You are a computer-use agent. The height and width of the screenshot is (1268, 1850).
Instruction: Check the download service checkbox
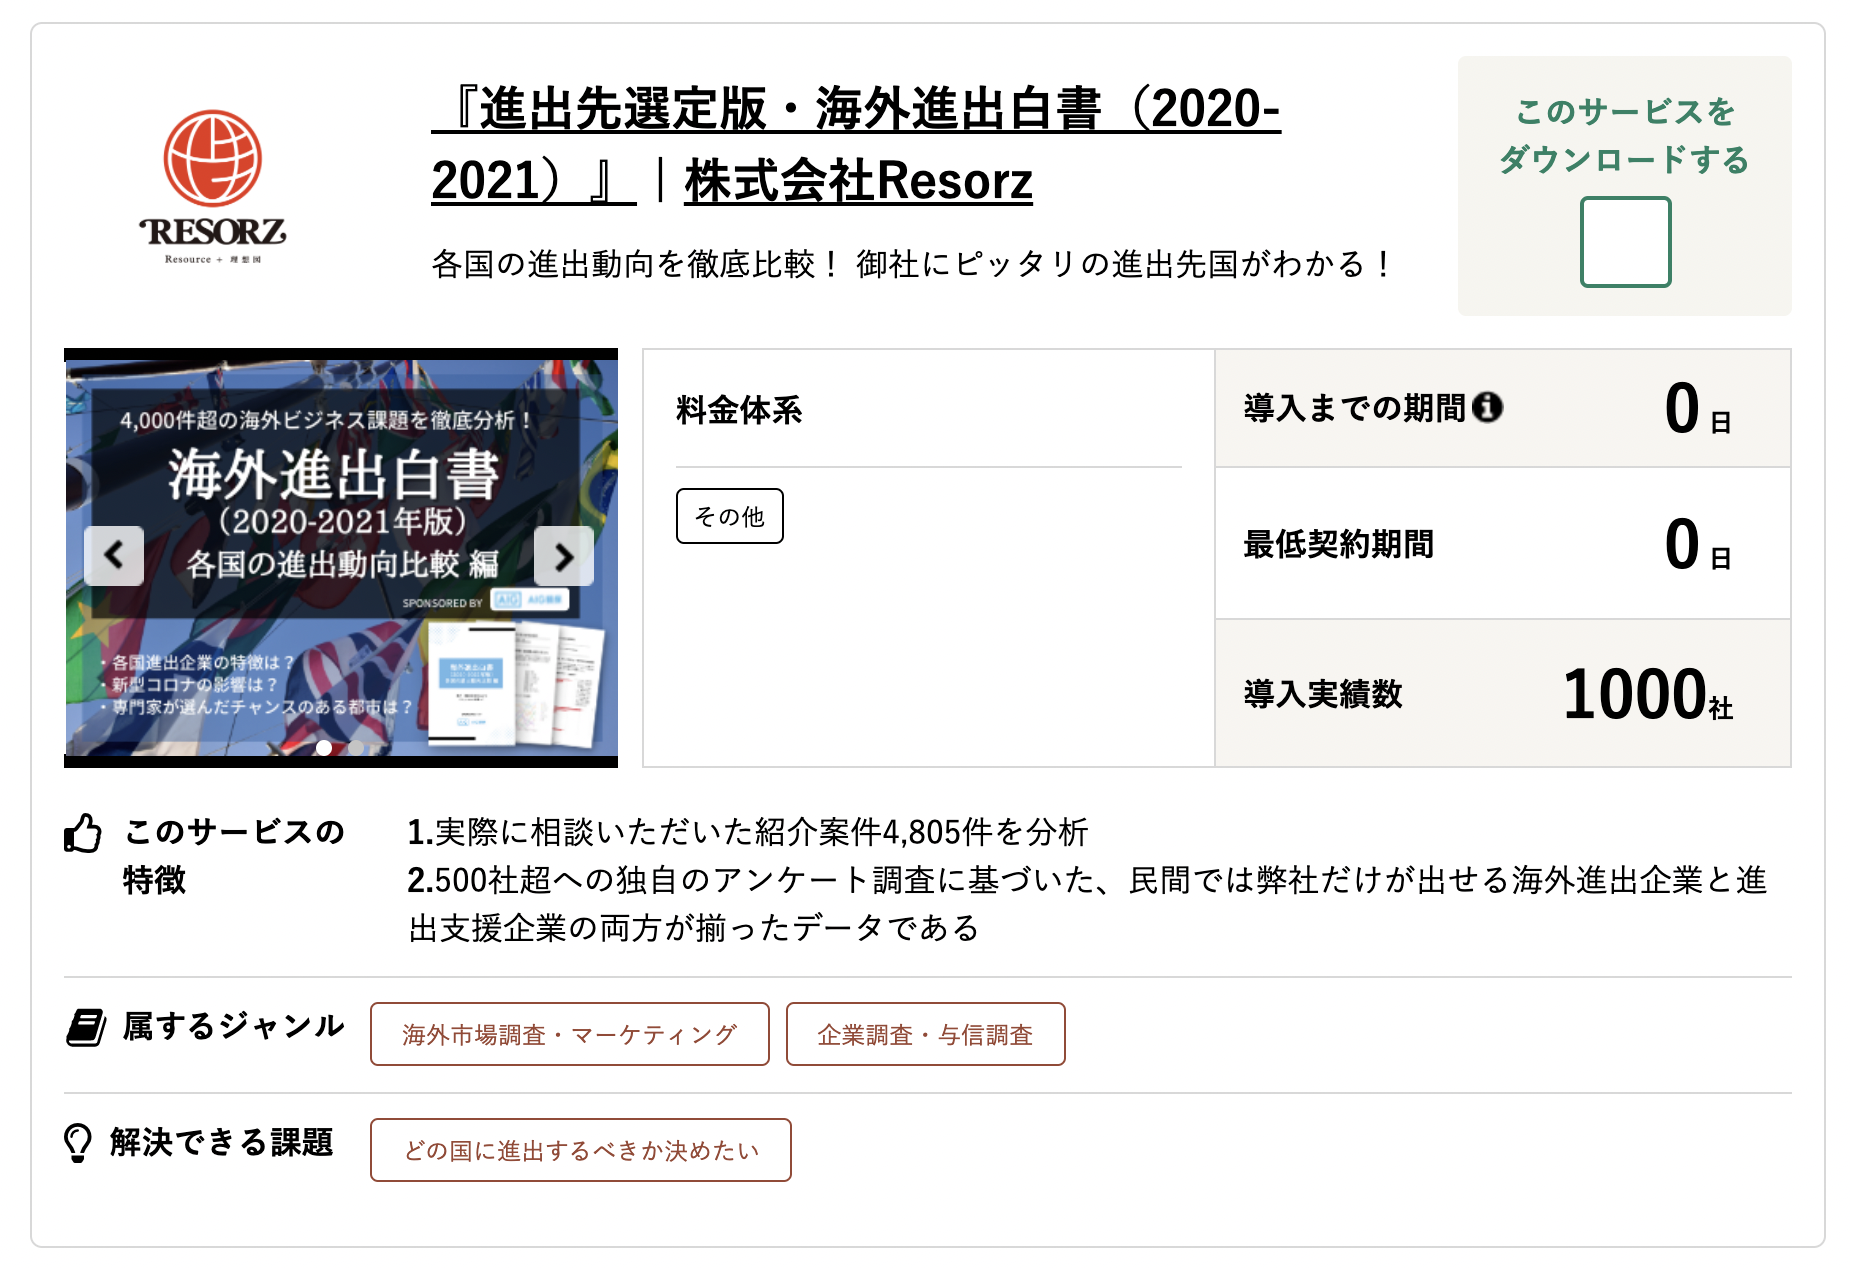click(1624, 242)
